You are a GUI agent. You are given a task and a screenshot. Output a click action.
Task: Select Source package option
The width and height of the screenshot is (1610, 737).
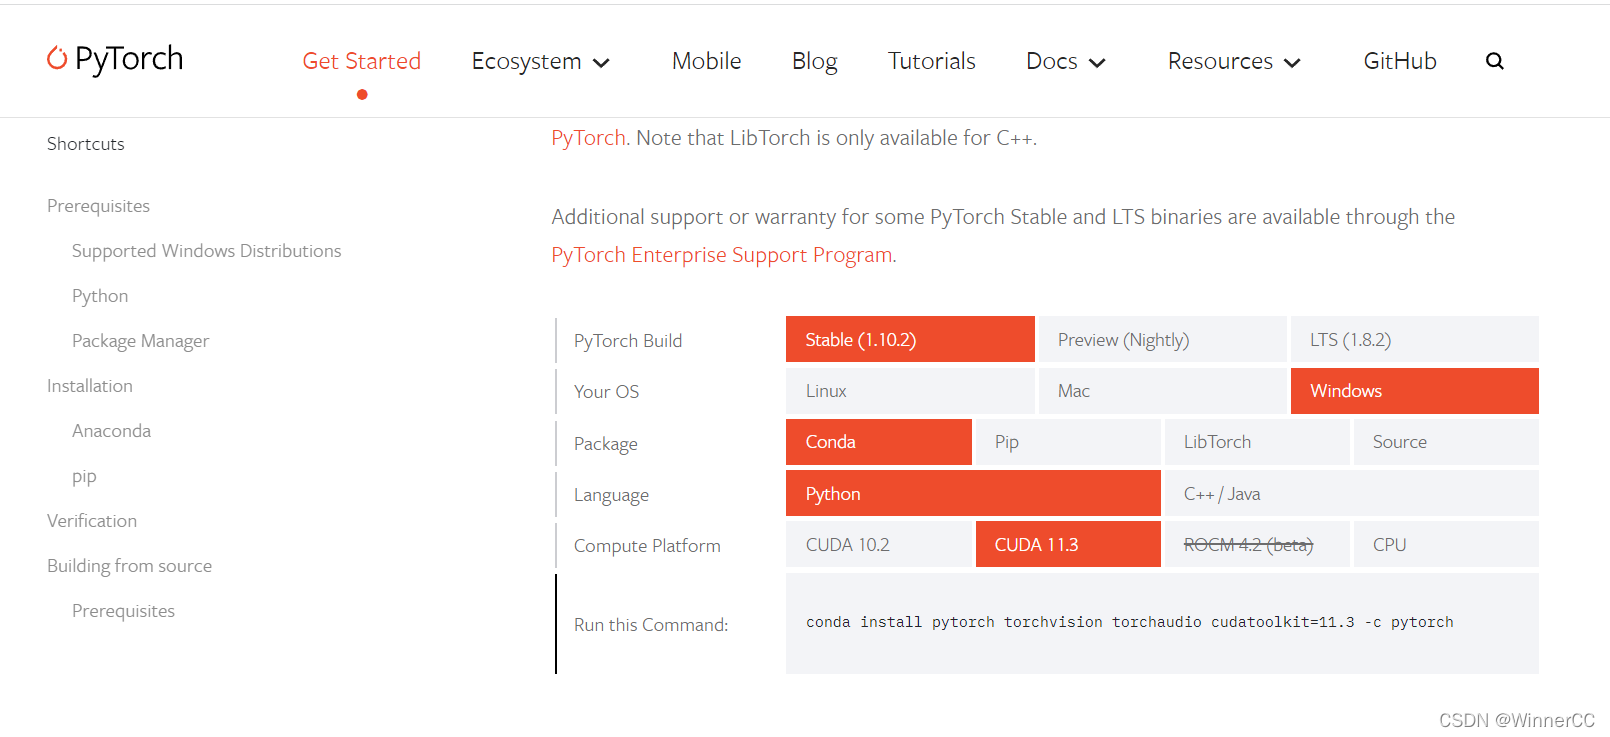tap(1446, 442)
